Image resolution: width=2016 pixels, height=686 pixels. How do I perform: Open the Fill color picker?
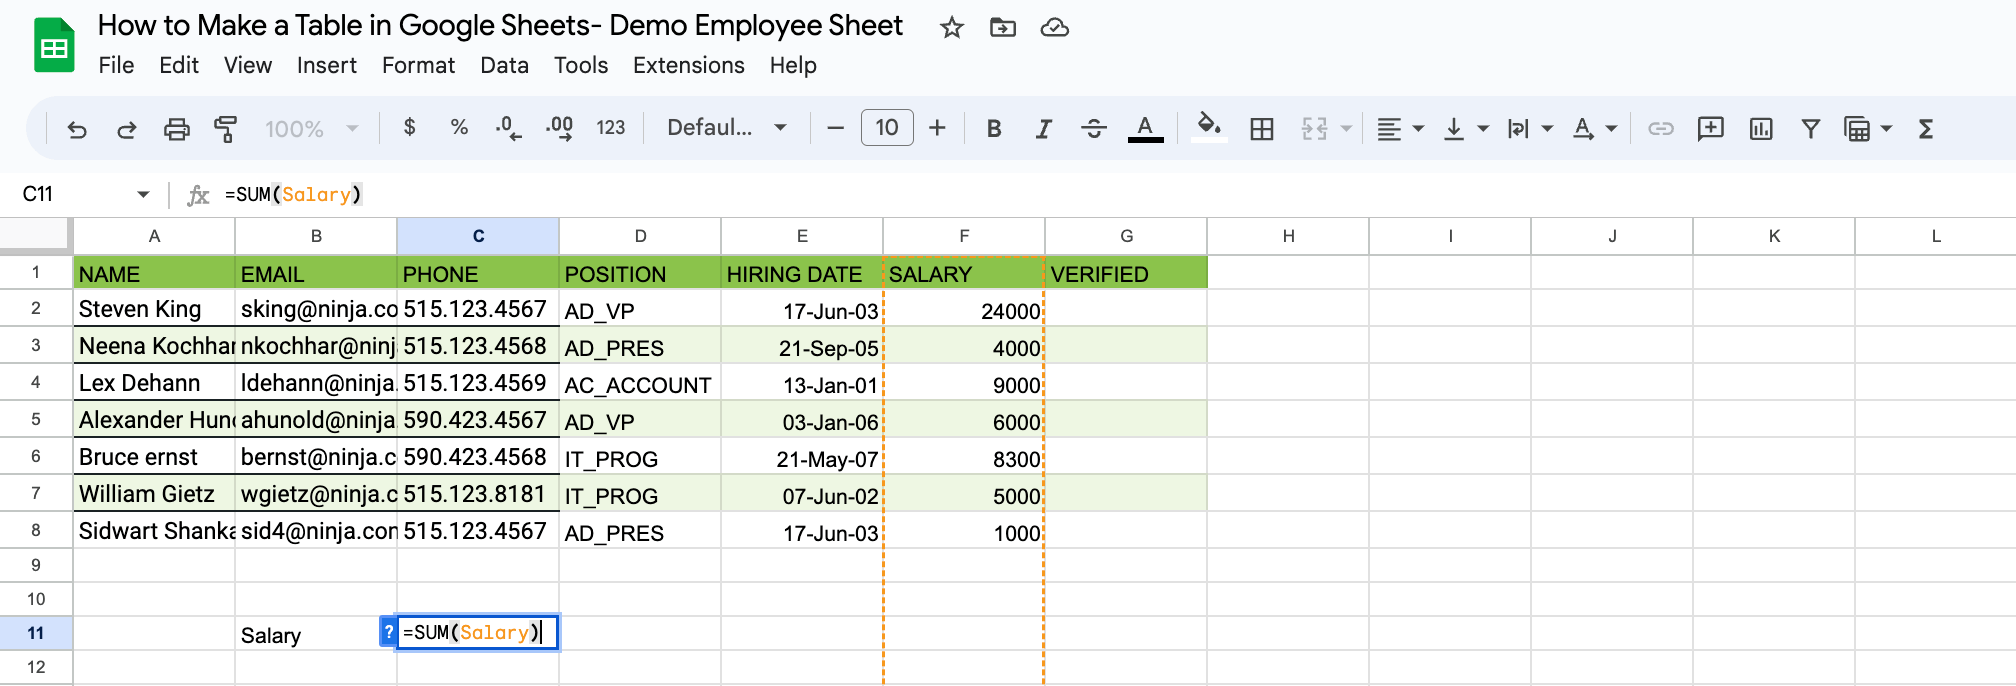(1209, 128)
